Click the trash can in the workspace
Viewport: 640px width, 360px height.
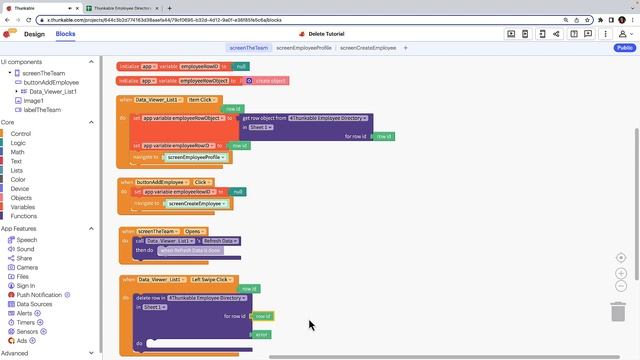pos(618,312)
